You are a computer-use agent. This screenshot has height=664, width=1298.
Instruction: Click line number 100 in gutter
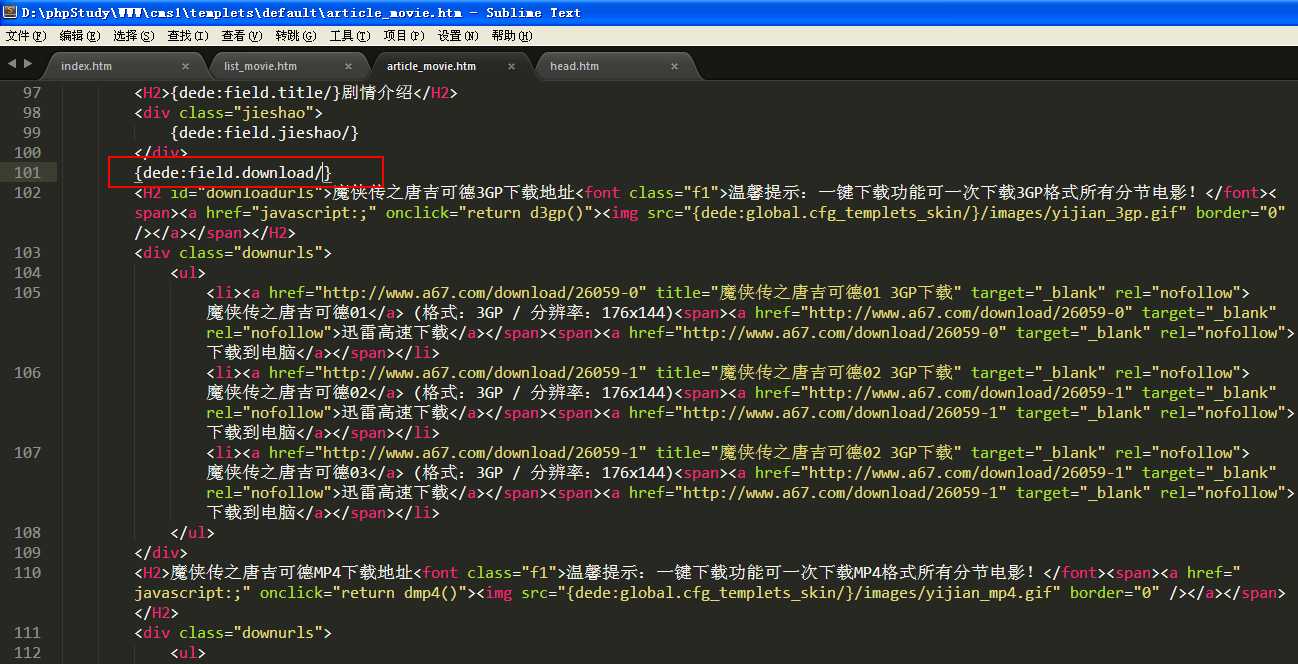click(28, 153)
